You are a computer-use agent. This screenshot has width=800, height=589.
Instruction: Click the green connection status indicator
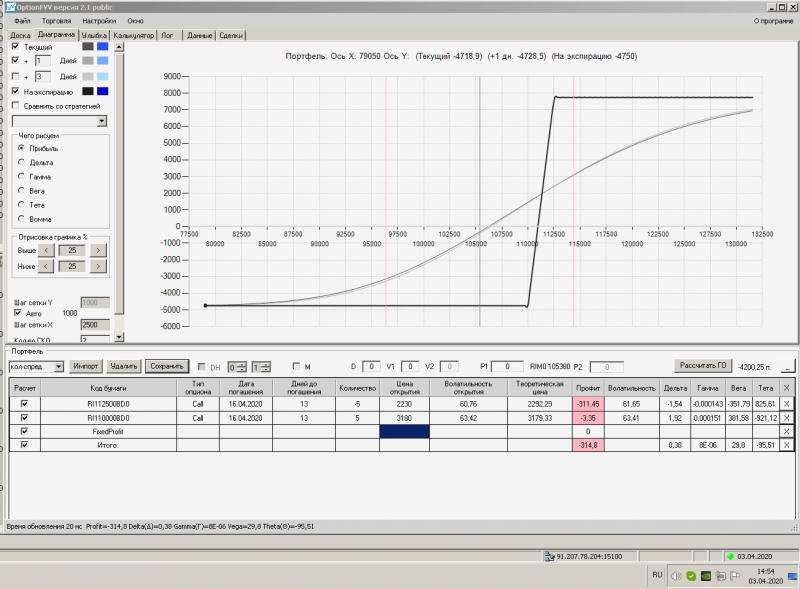pos(730,556)
